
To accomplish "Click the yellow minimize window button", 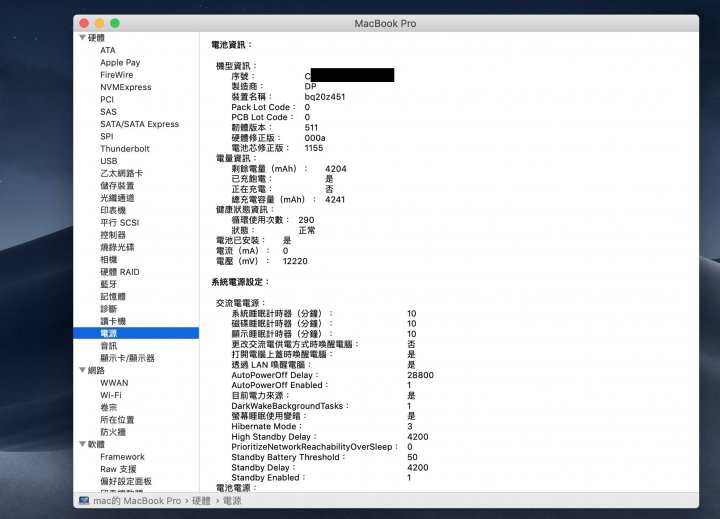I will (99, 23).
